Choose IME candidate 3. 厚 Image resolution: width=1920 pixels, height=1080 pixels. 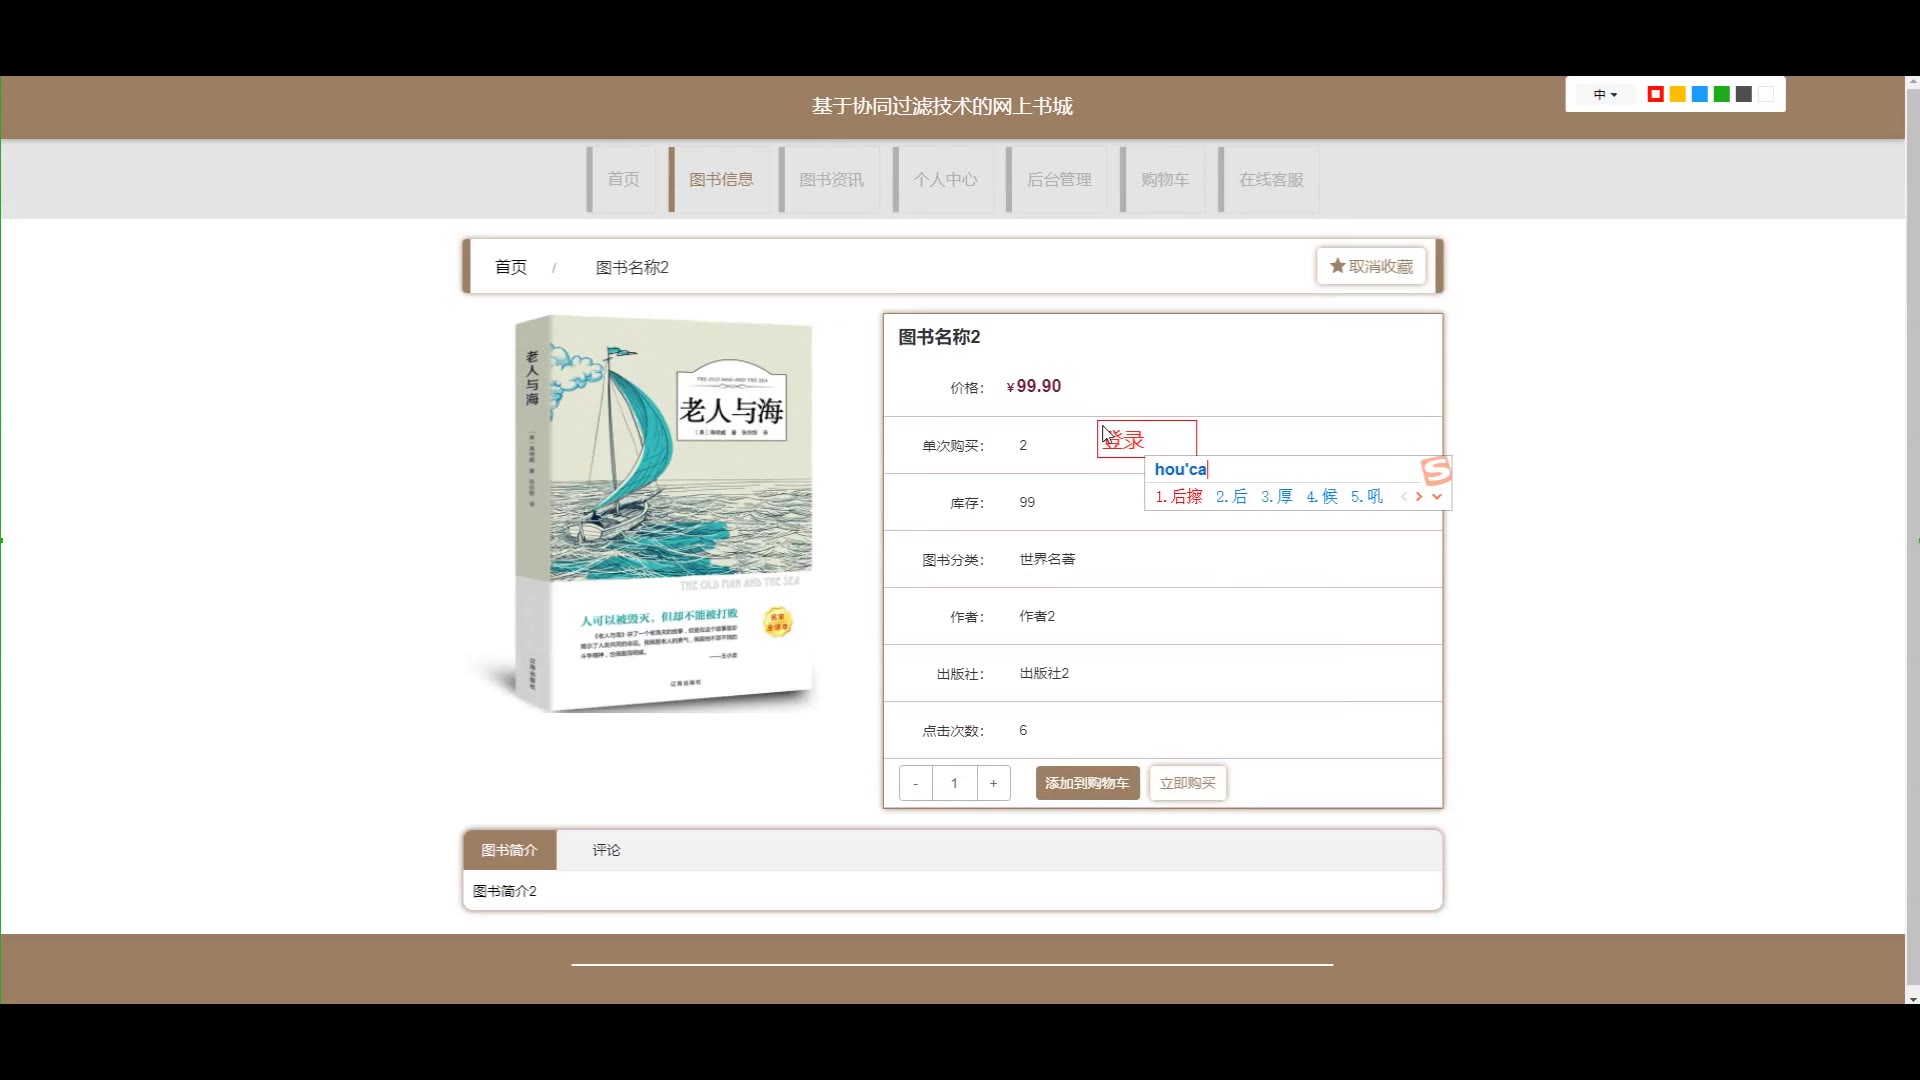coord(1276,496)
